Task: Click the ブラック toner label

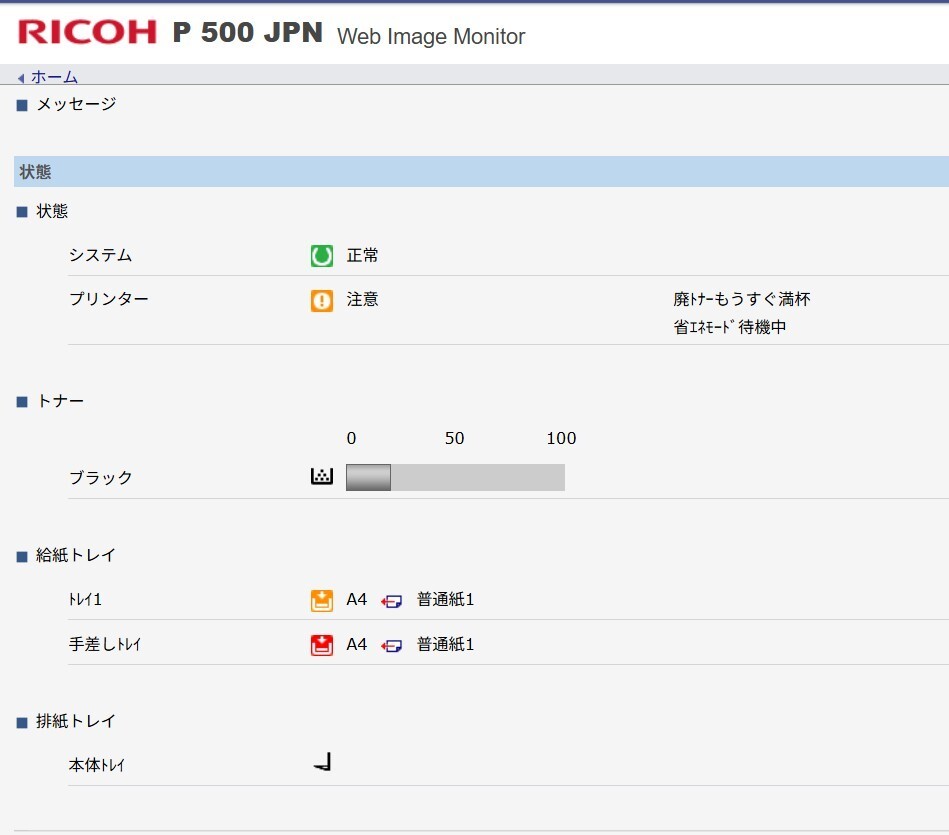Action: click(x=100, y=477)
